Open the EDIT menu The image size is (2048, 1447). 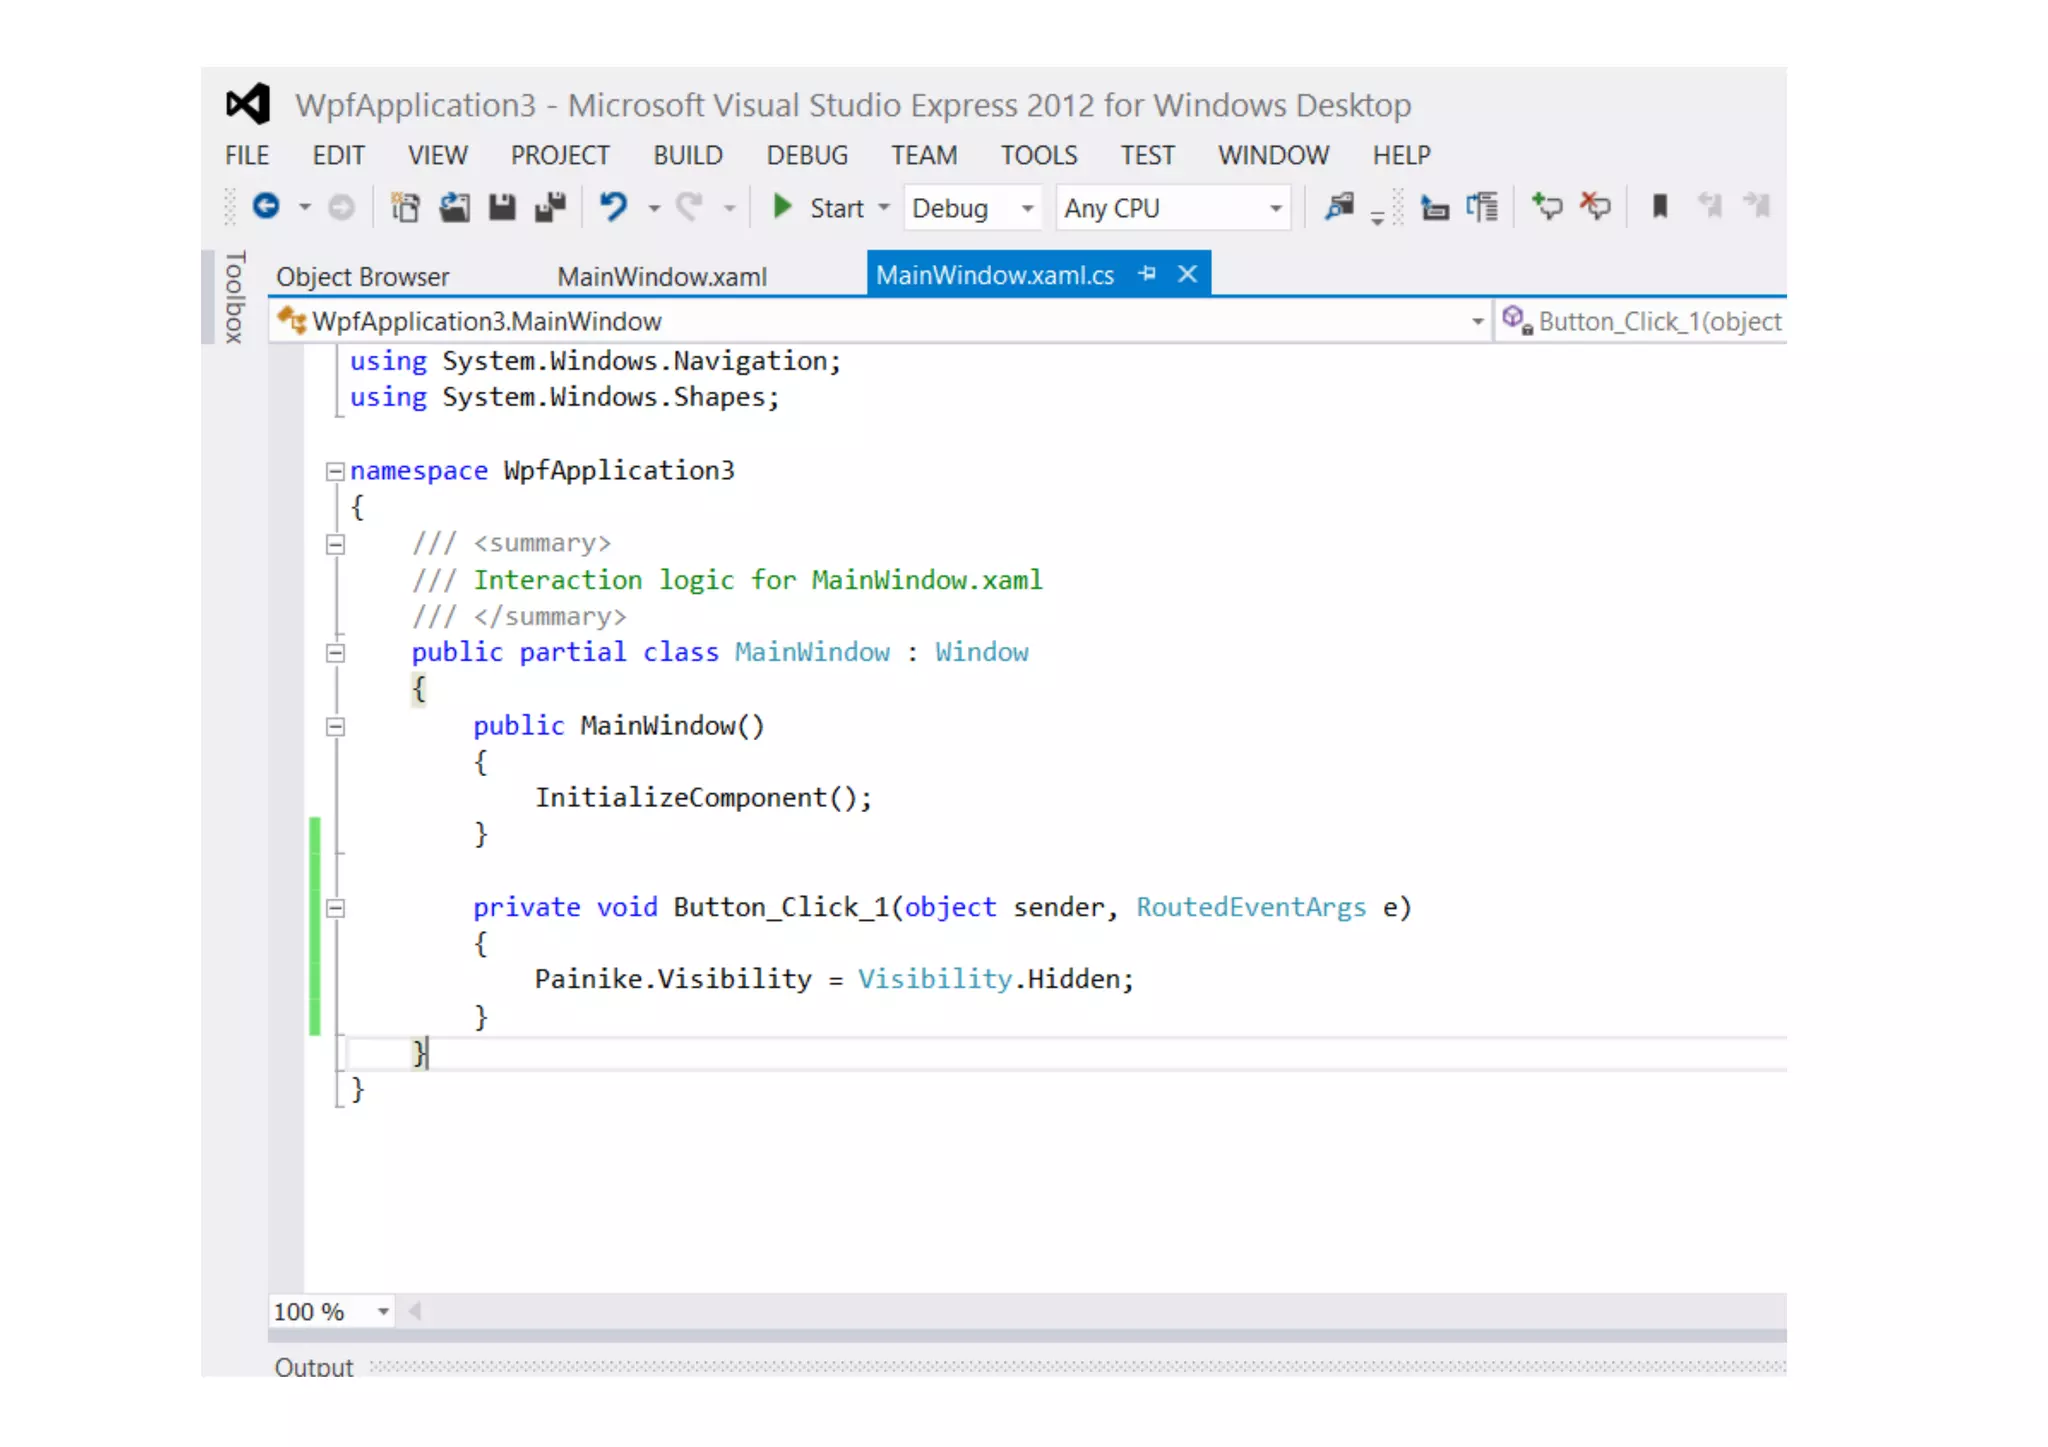pos(338,155)
